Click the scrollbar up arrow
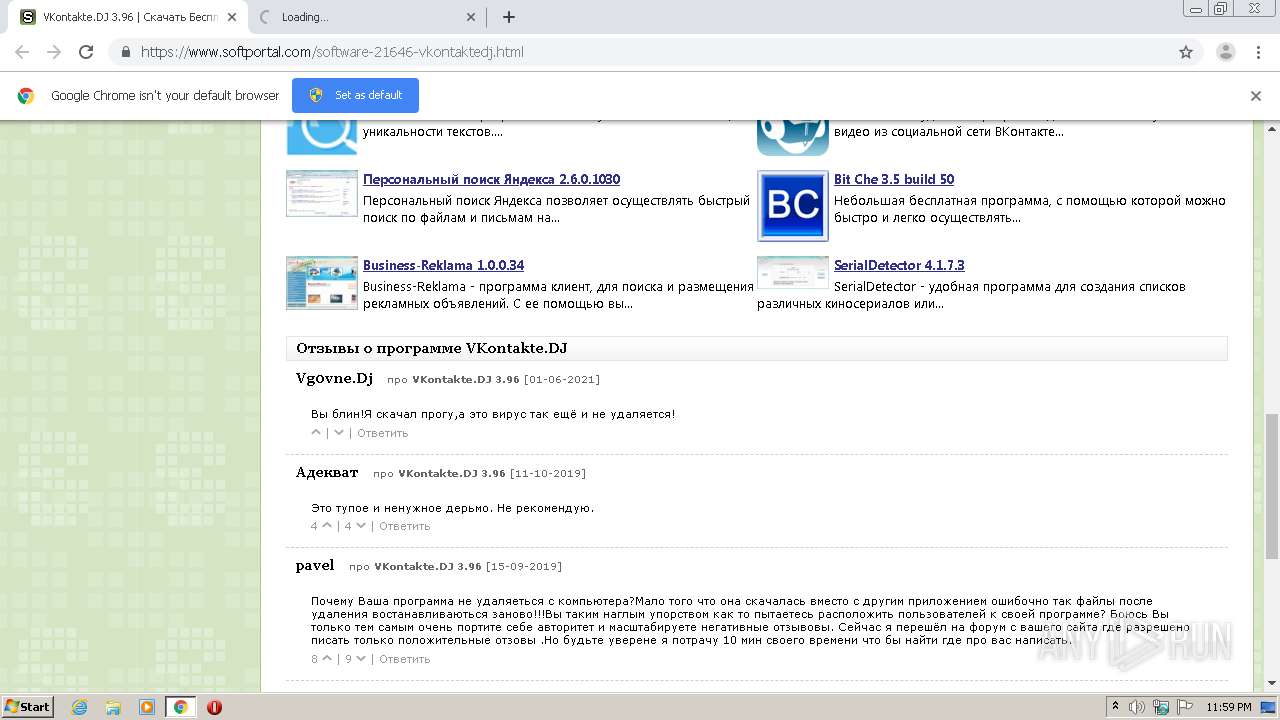This screenshot has height=720, width=1280. point(1272,128)
